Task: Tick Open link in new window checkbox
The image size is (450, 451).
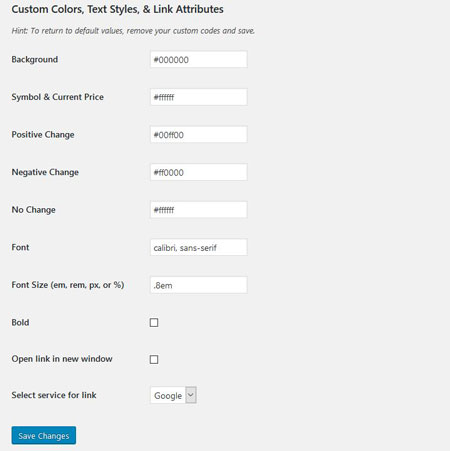Action: 154,359
